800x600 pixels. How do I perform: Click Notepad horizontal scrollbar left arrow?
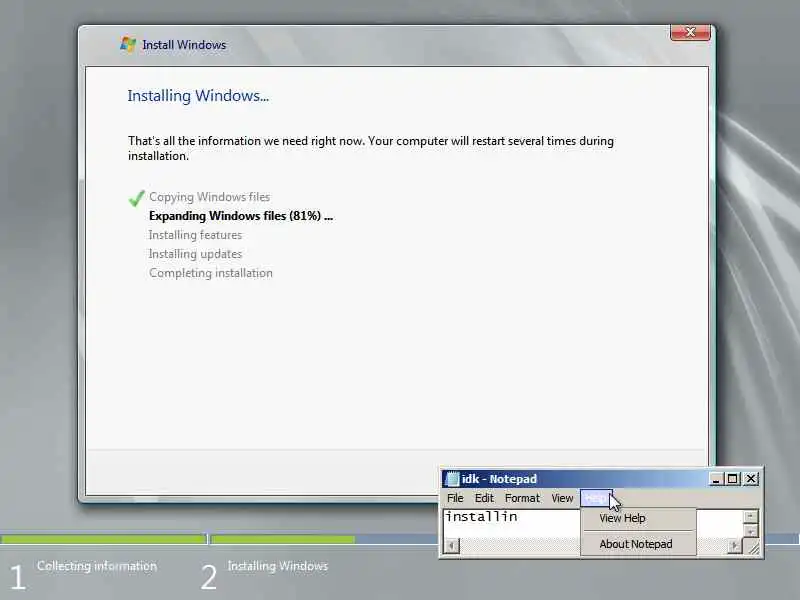click(x=452, y=546)
